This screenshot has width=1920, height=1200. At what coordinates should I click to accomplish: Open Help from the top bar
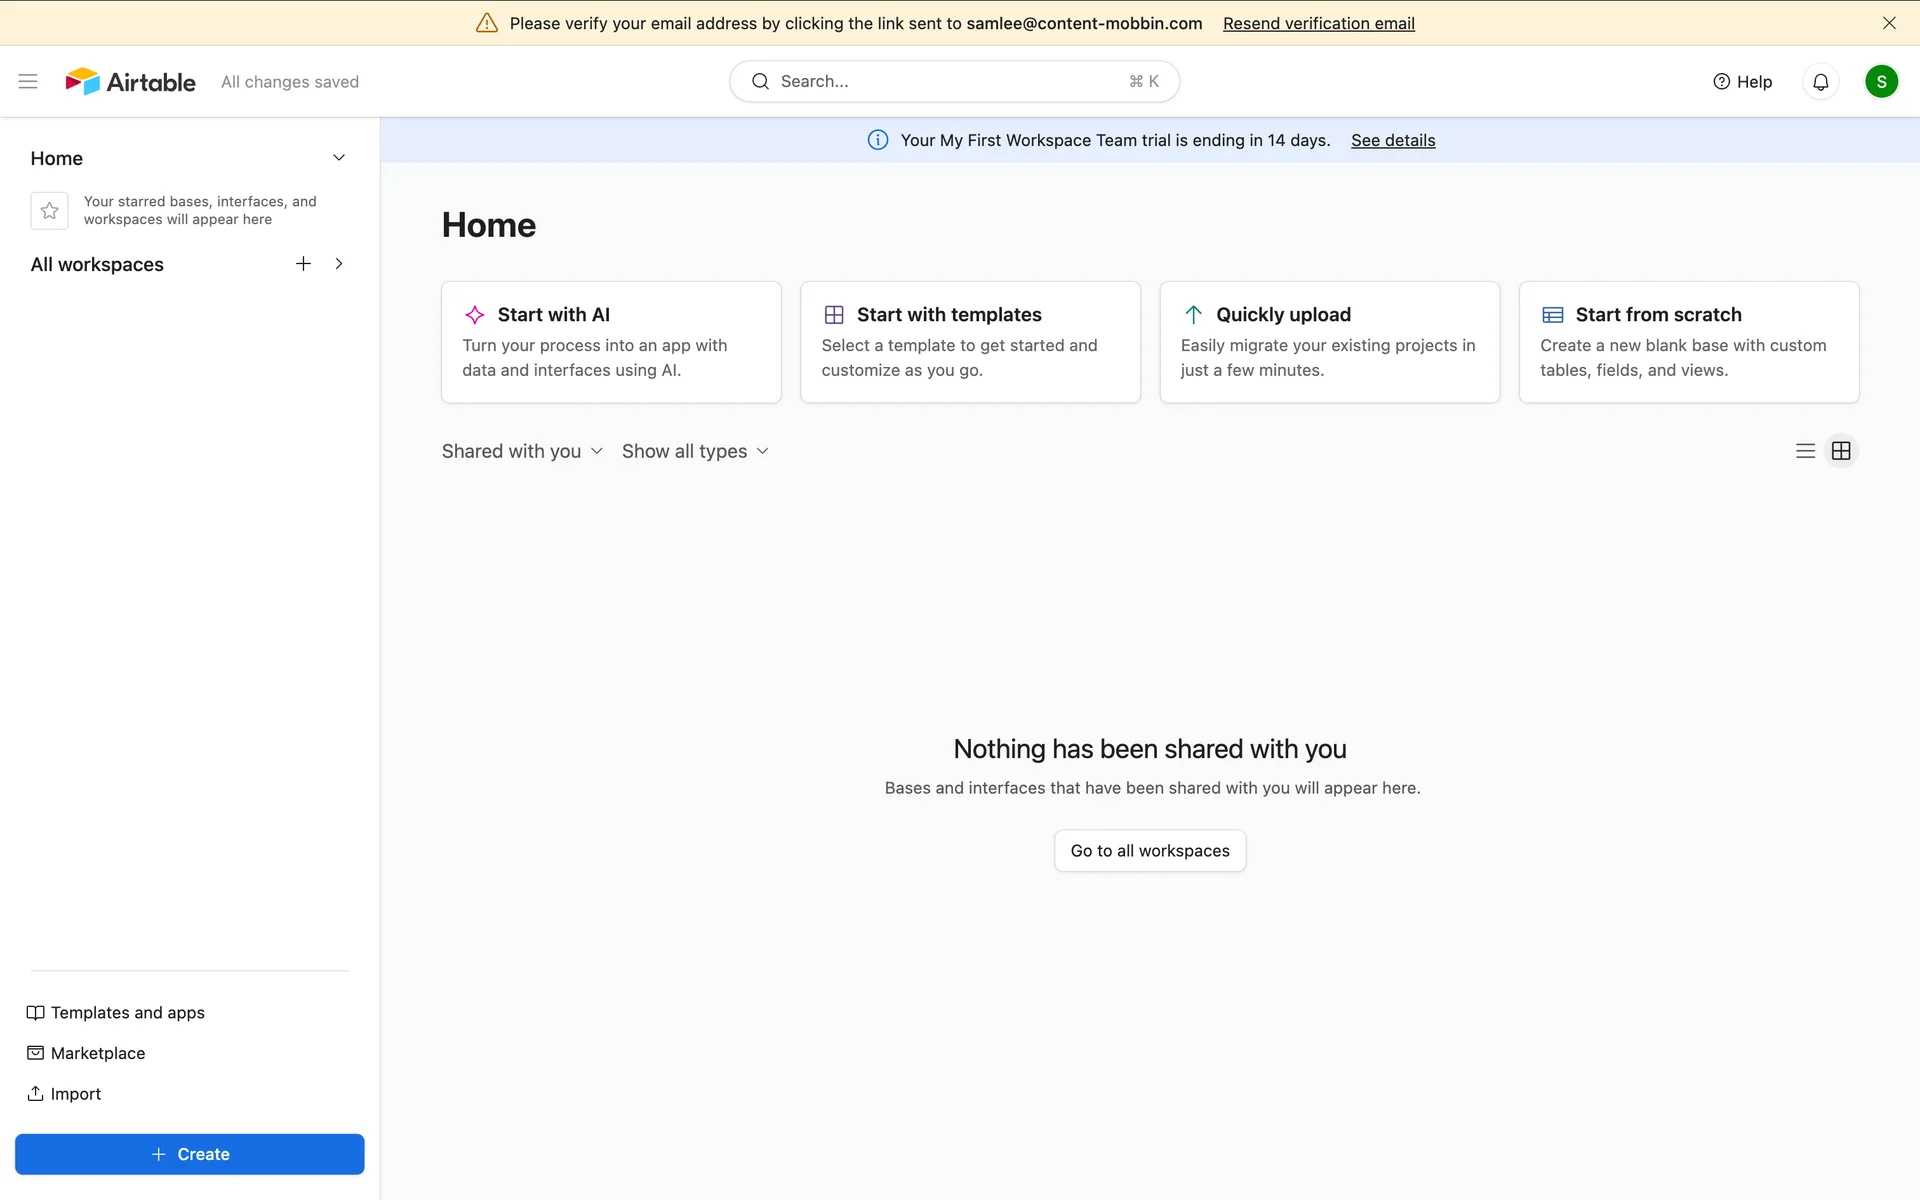pyautogui.click(x=1742, y=82)
